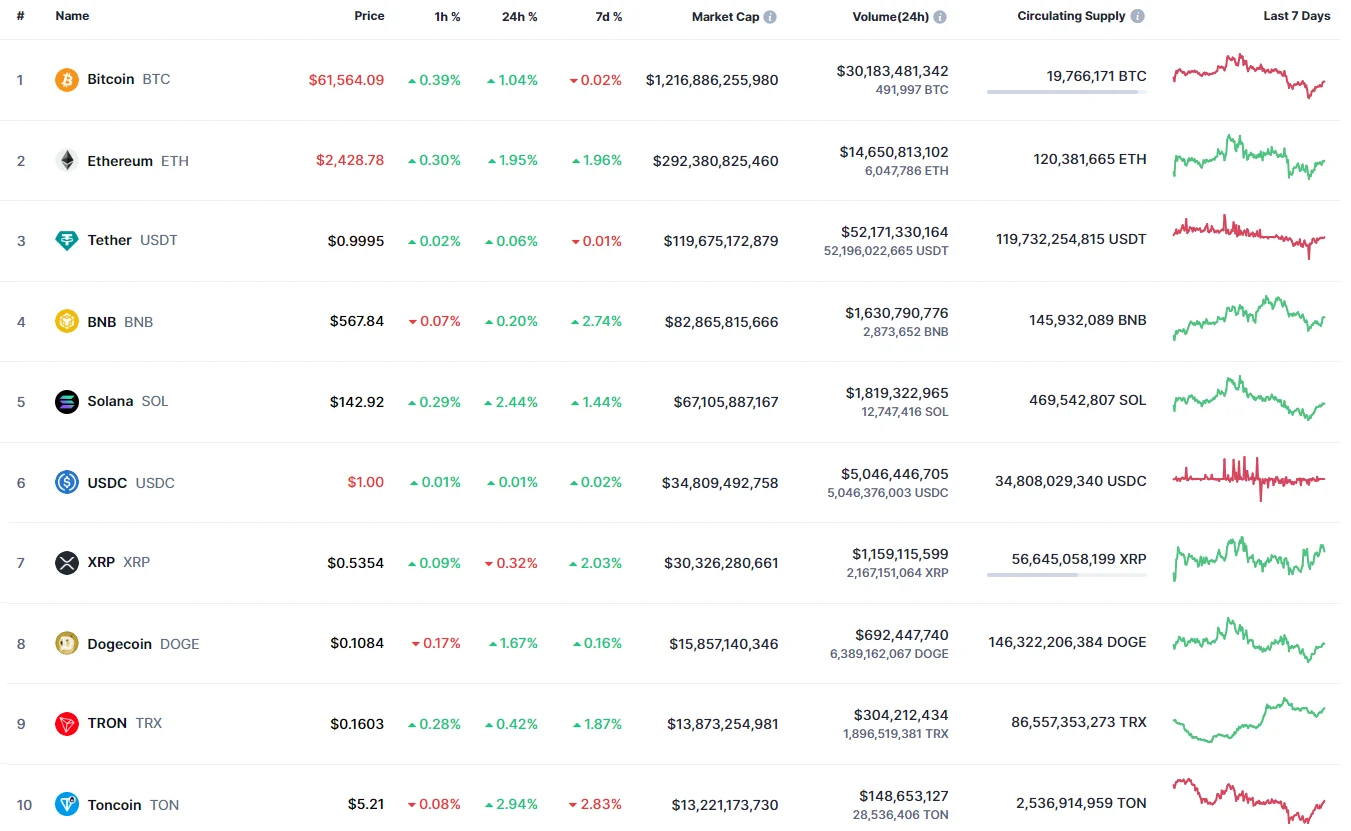This screenshot has width=1351, height=831.
Task: Click the Solana logo icon
Action: pyautogui.click(x=67, y=402)
